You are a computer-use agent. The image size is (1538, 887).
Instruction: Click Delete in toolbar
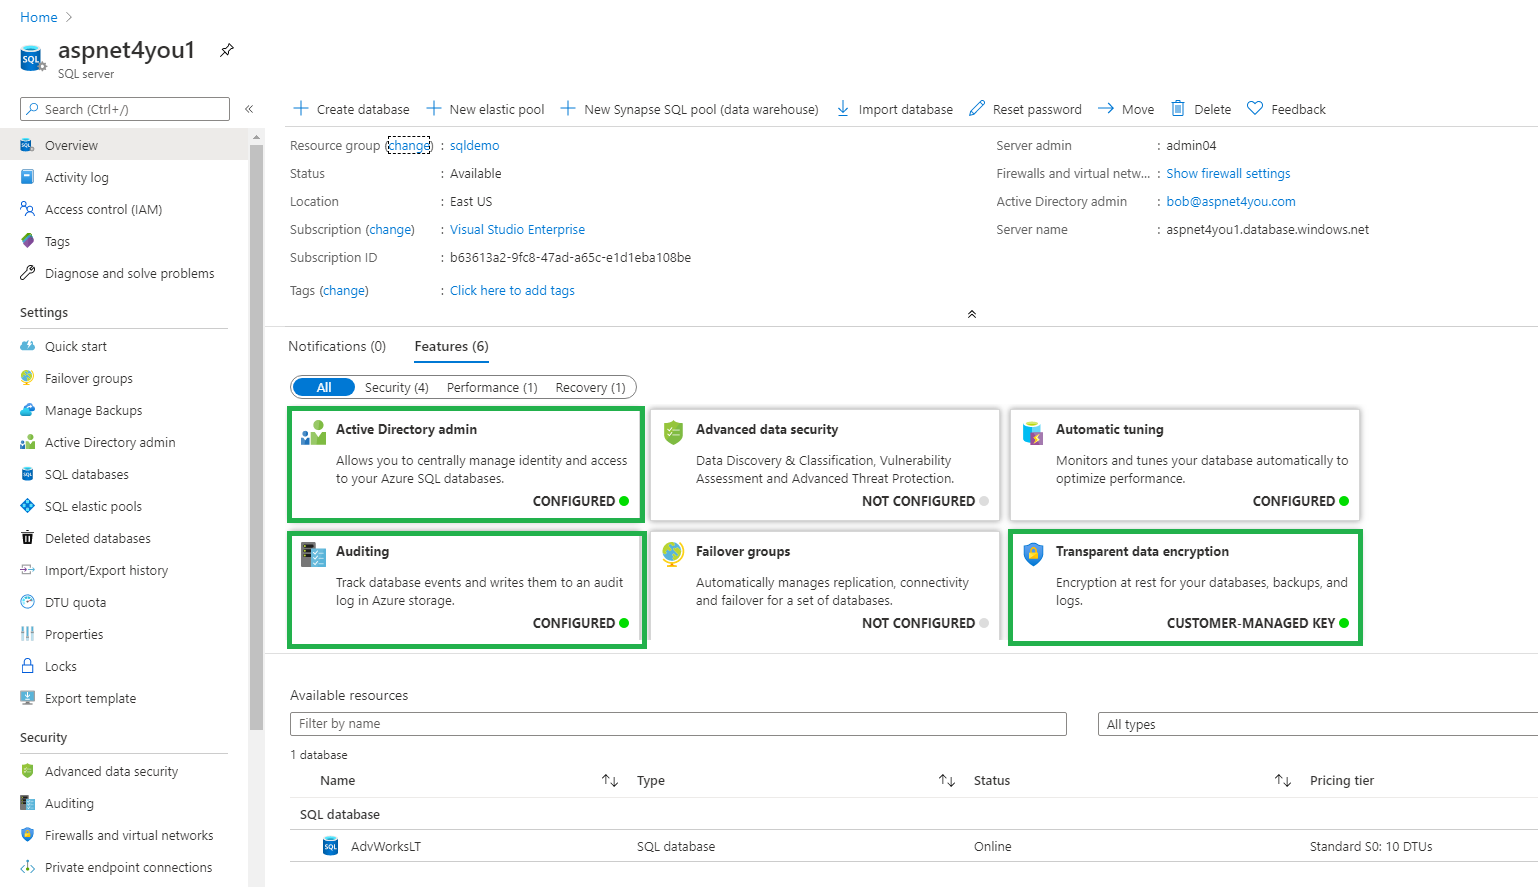point(1201,109)
